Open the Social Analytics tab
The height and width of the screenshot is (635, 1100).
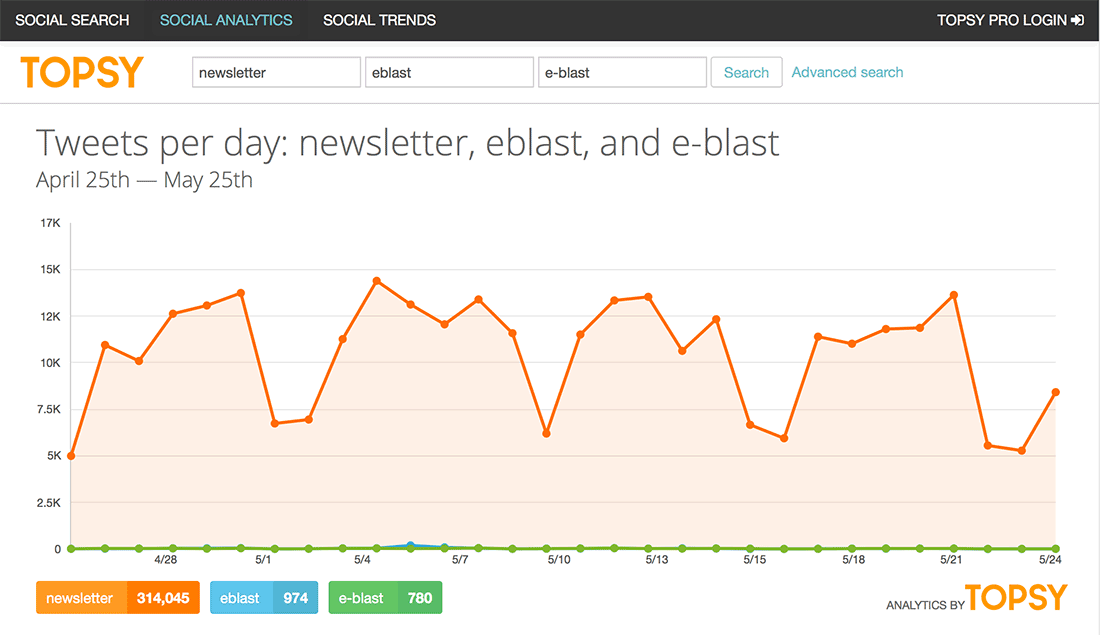pyautogui.click(x=226, y=20)
